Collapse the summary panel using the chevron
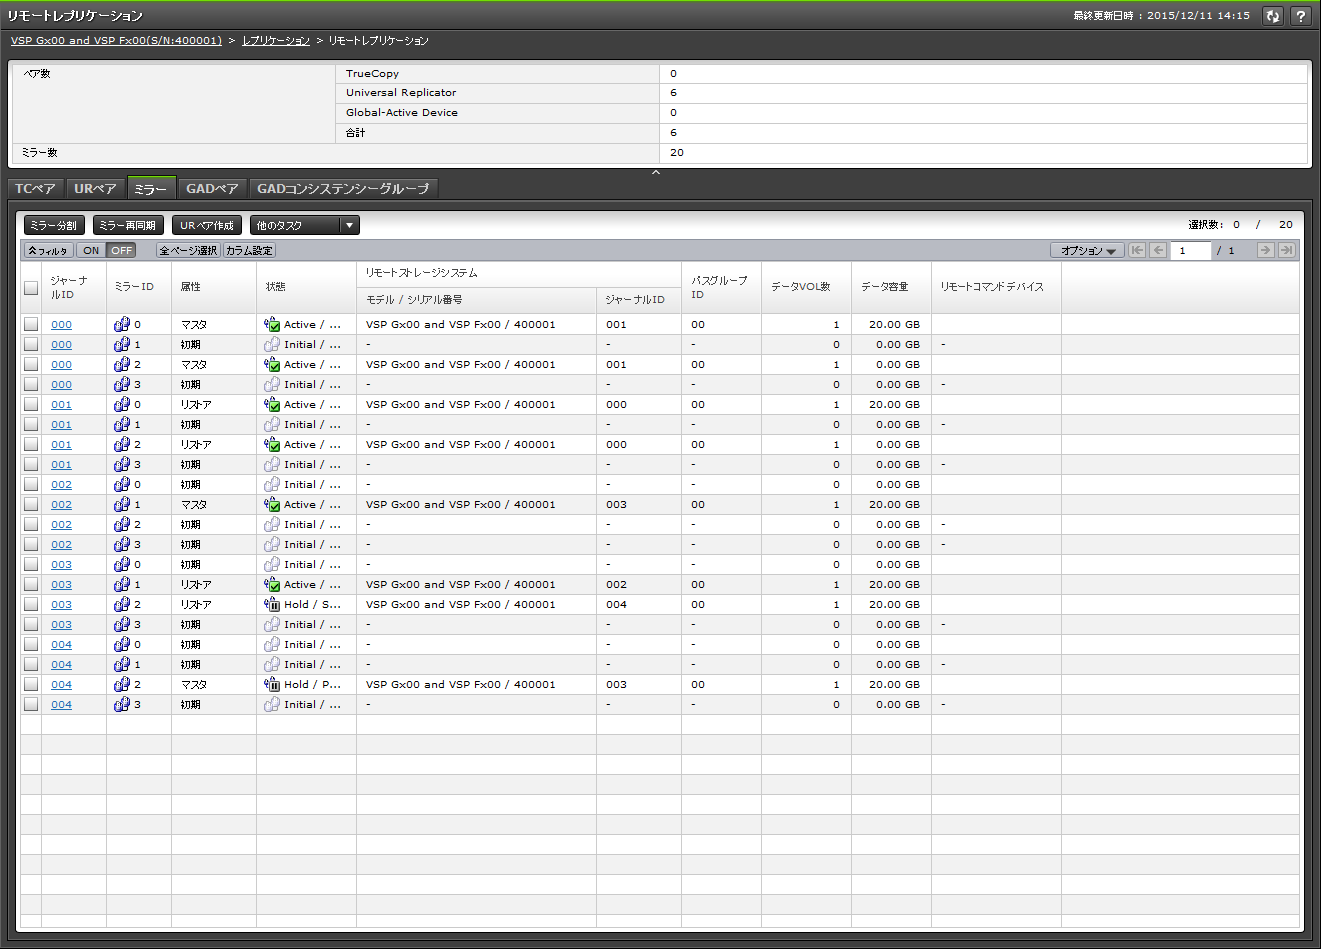This screenshot has width=1321, height=949. pyautogui.click(x=656, y=173)
